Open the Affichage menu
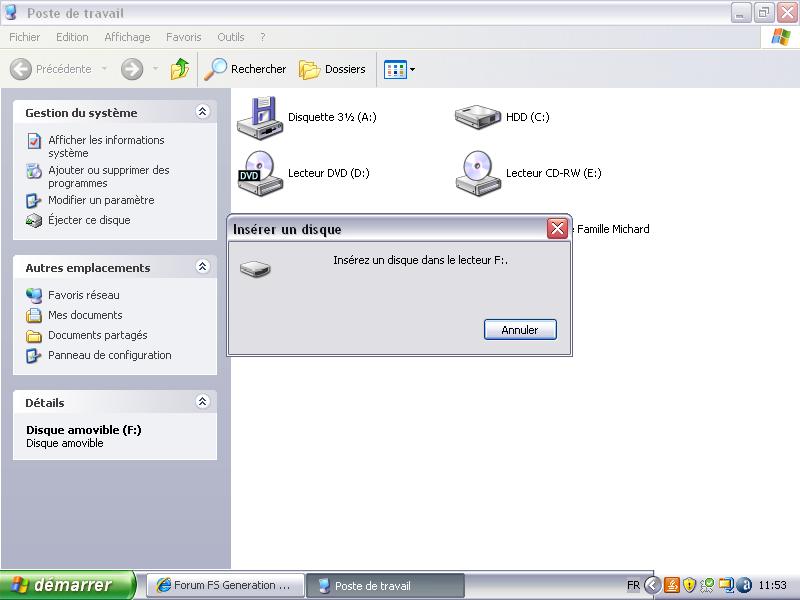The image size is (800, 600). coord(127,37)
